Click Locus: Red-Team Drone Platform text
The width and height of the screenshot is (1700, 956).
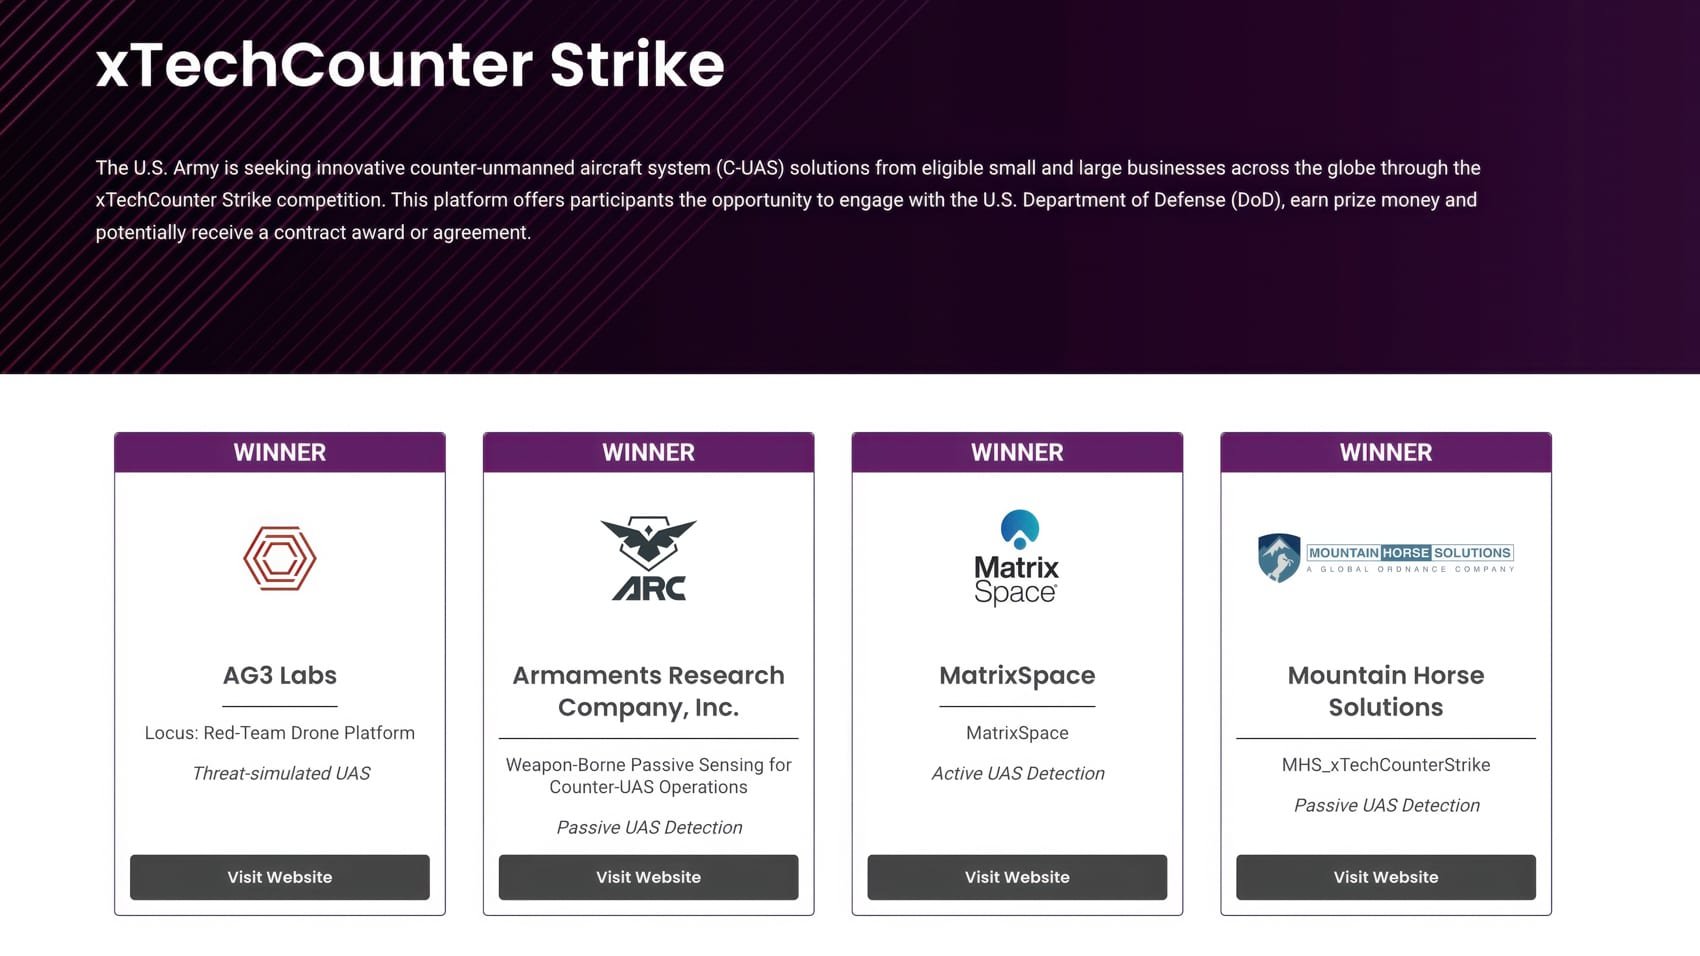pyautogui.click(x=279, y=733)
